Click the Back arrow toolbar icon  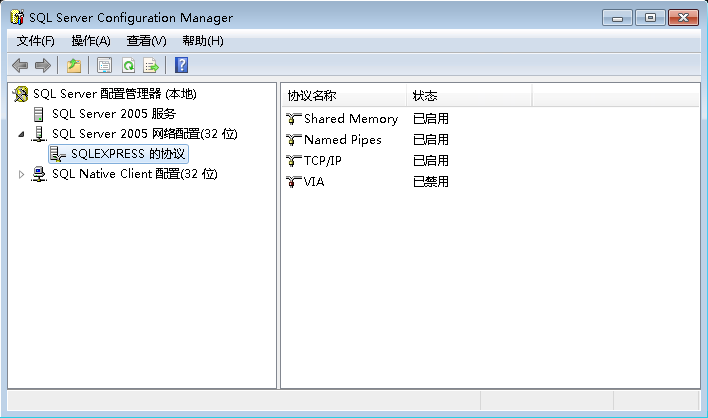(x=20, y=65)
